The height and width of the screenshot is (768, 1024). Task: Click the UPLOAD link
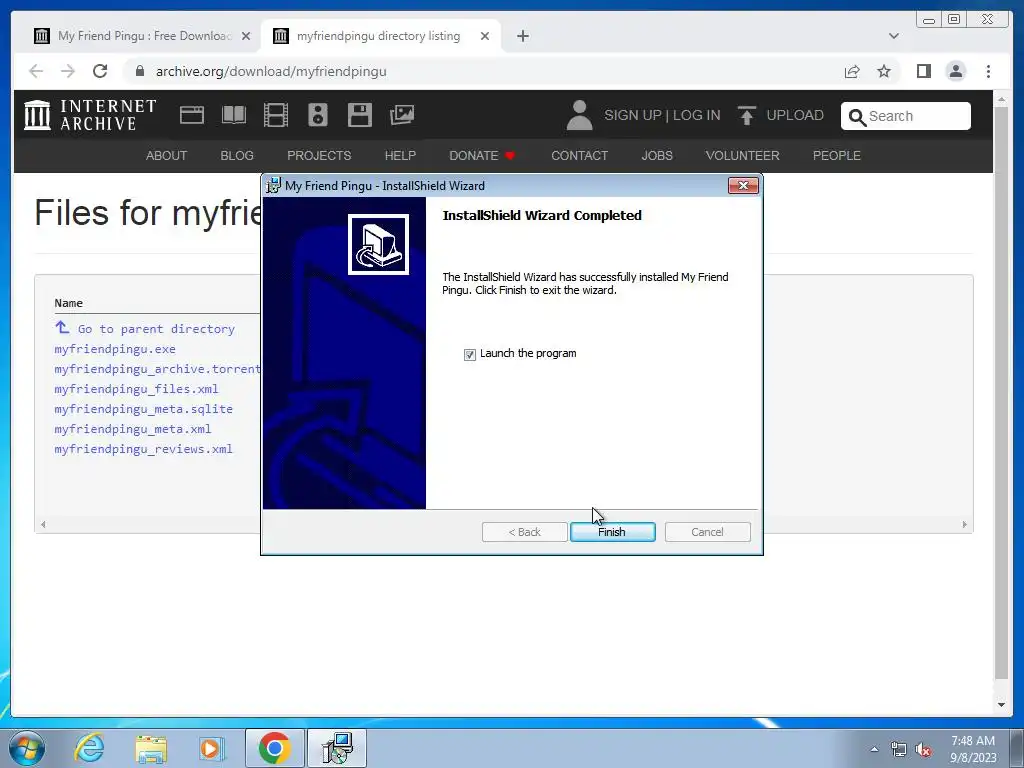pyautogui.click(x=795, y=115)
